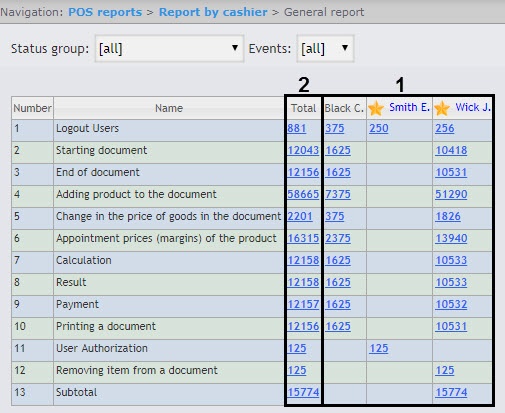Click the star icon beside Smith E.
505x413 pixels.
coord(376,108)
